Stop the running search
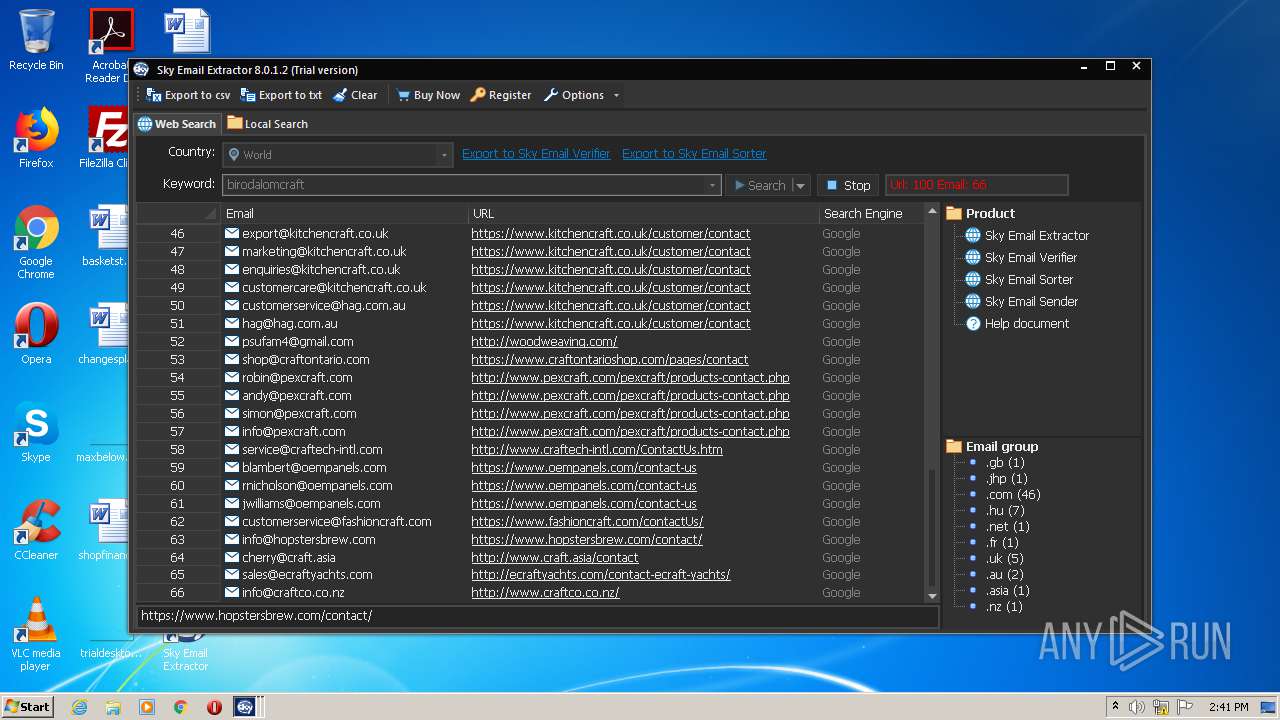The image size is (1280, 720). [848, 185]
